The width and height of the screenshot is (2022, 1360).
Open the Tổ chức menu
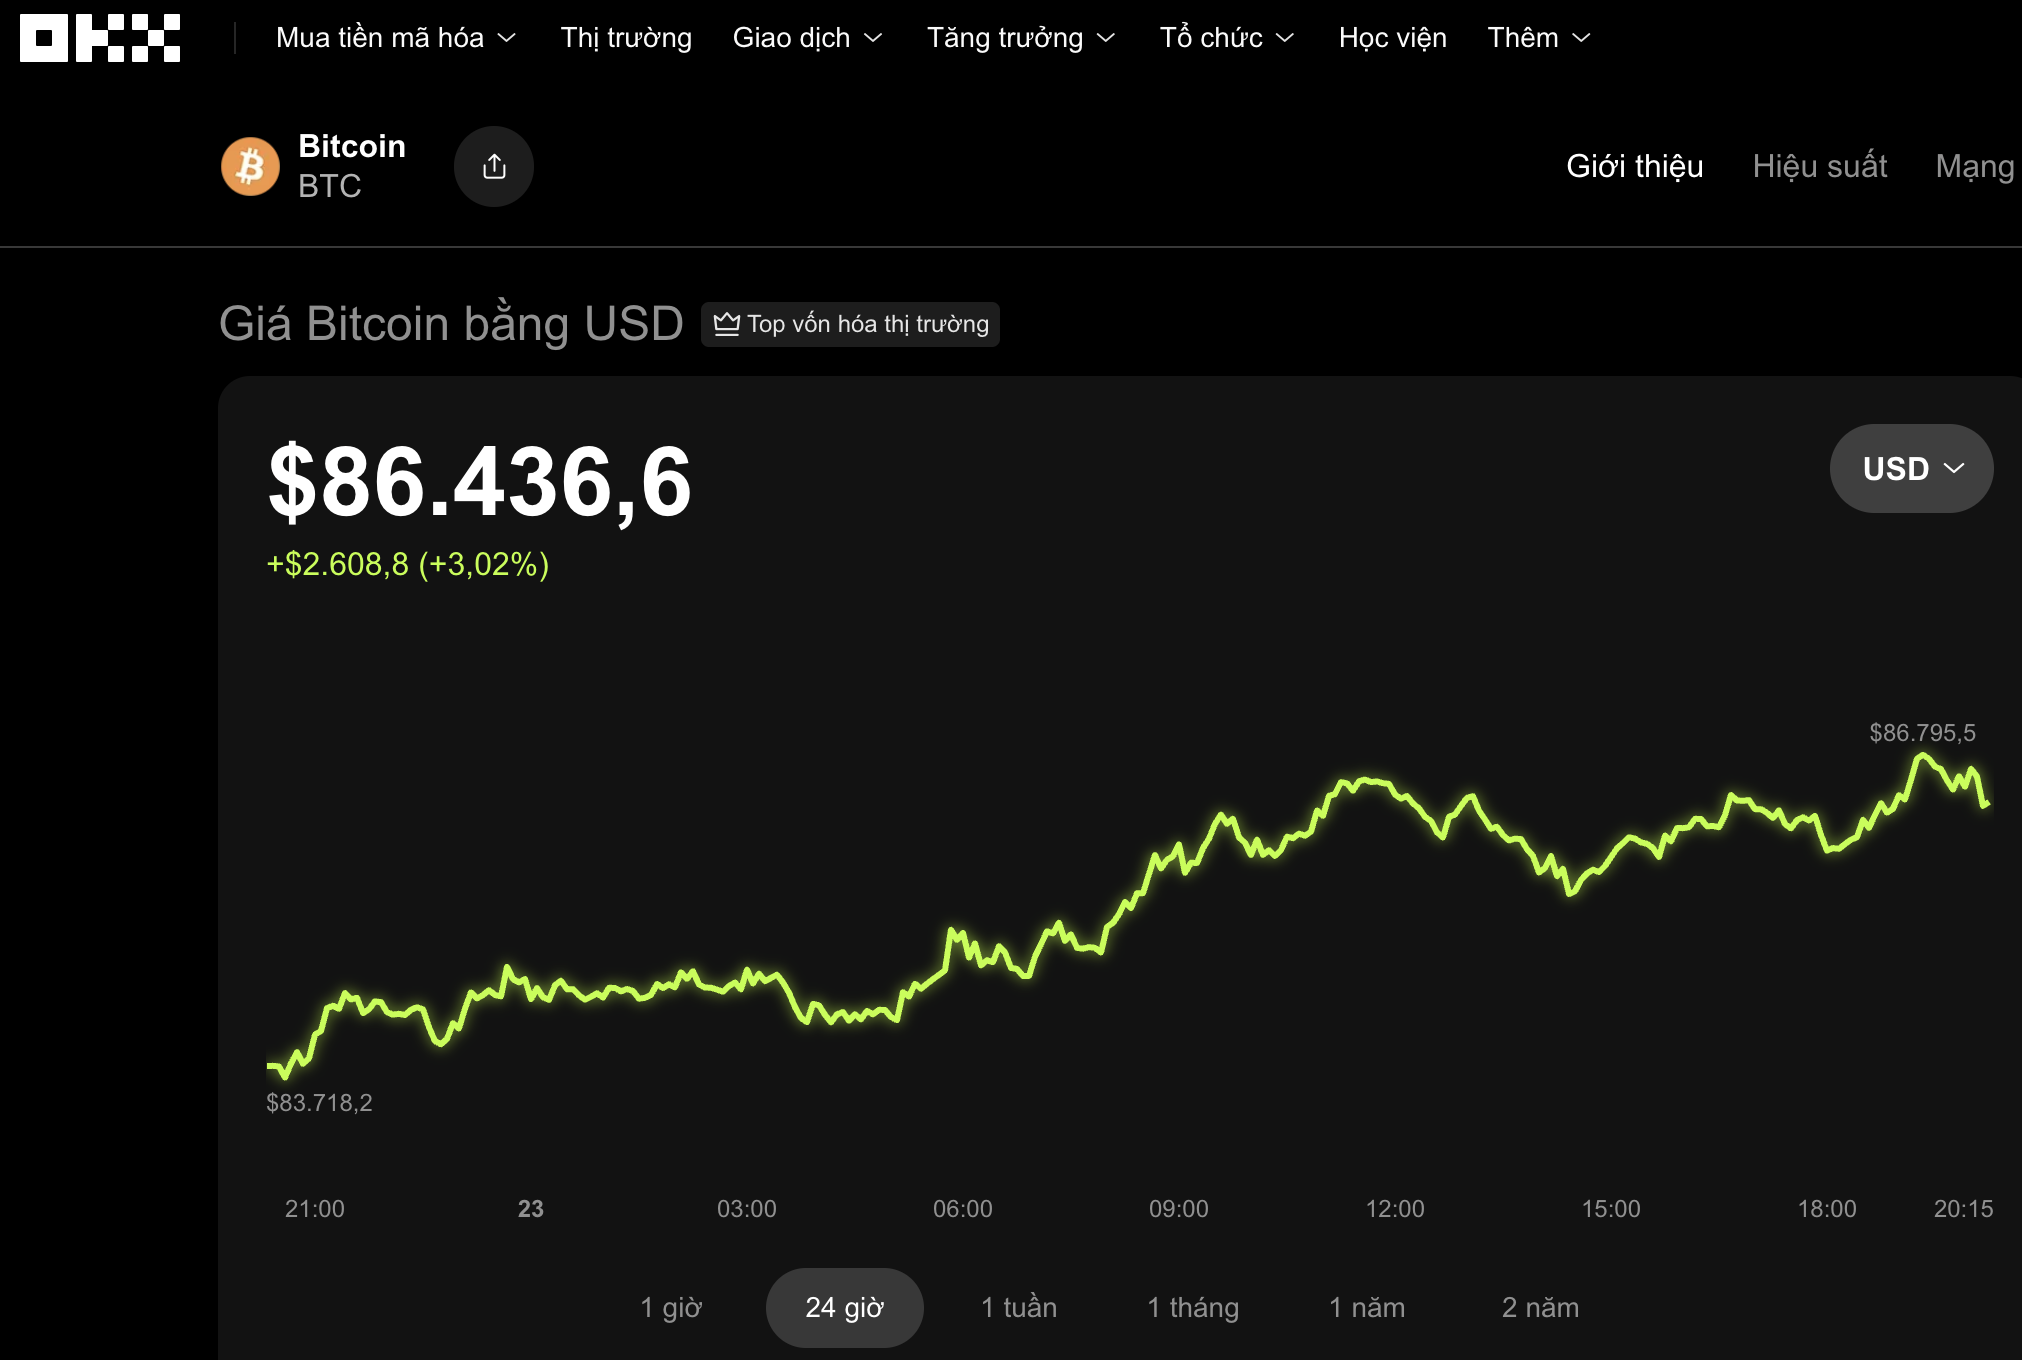pyautogui.click(x=1226, y=38)
